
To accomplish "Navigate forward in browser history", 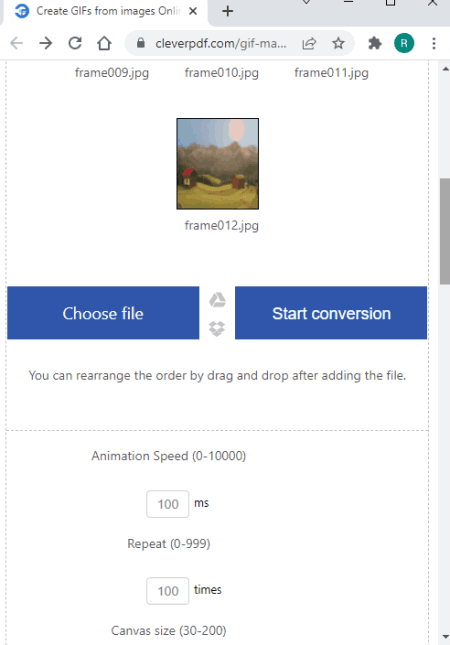I will (46, 43).
